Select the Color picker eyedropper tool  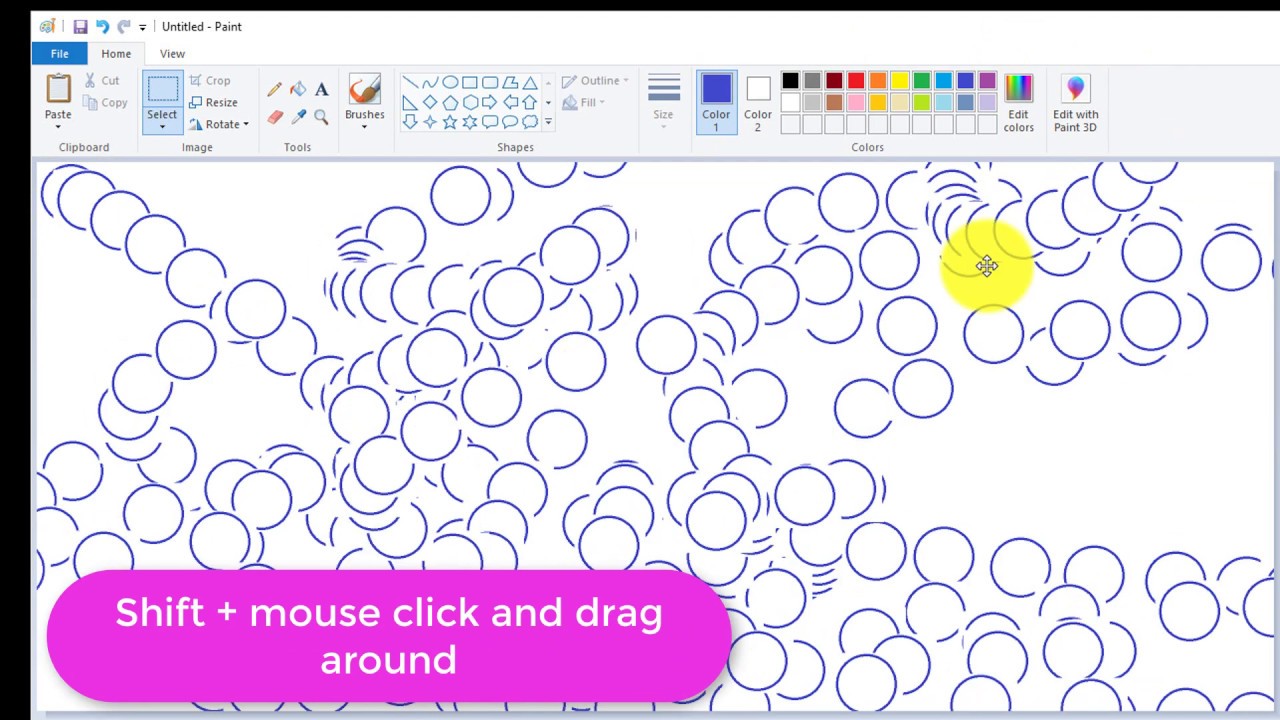[x=298, y=117]
